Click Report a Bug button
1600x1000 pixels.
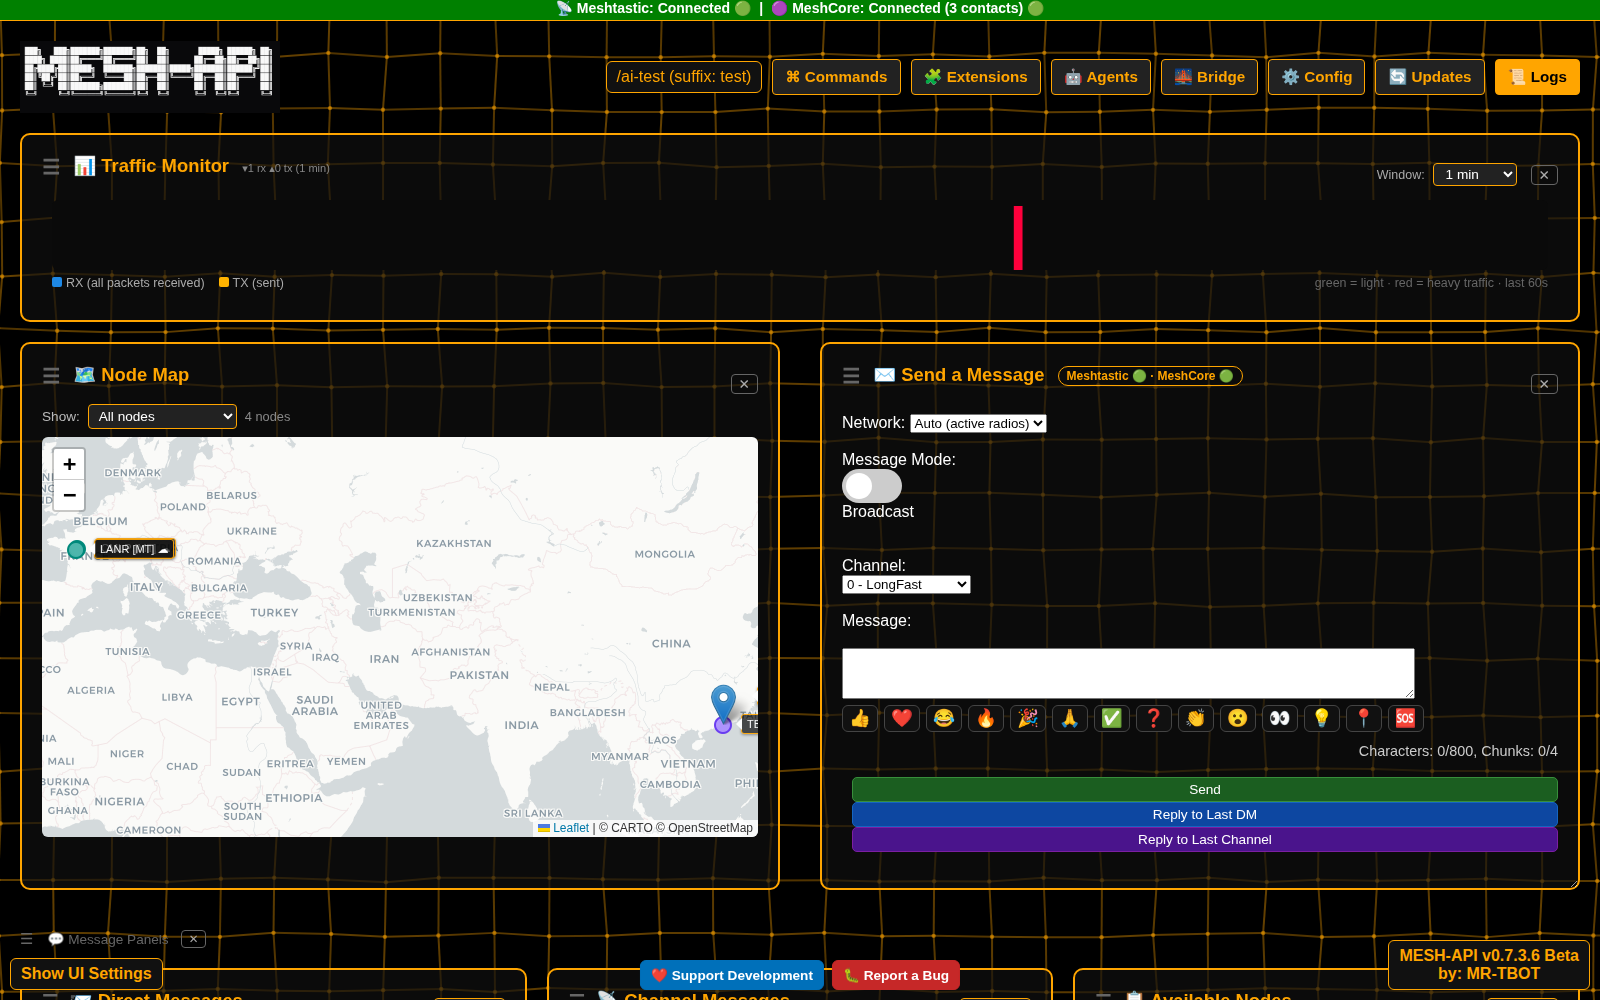896,975
